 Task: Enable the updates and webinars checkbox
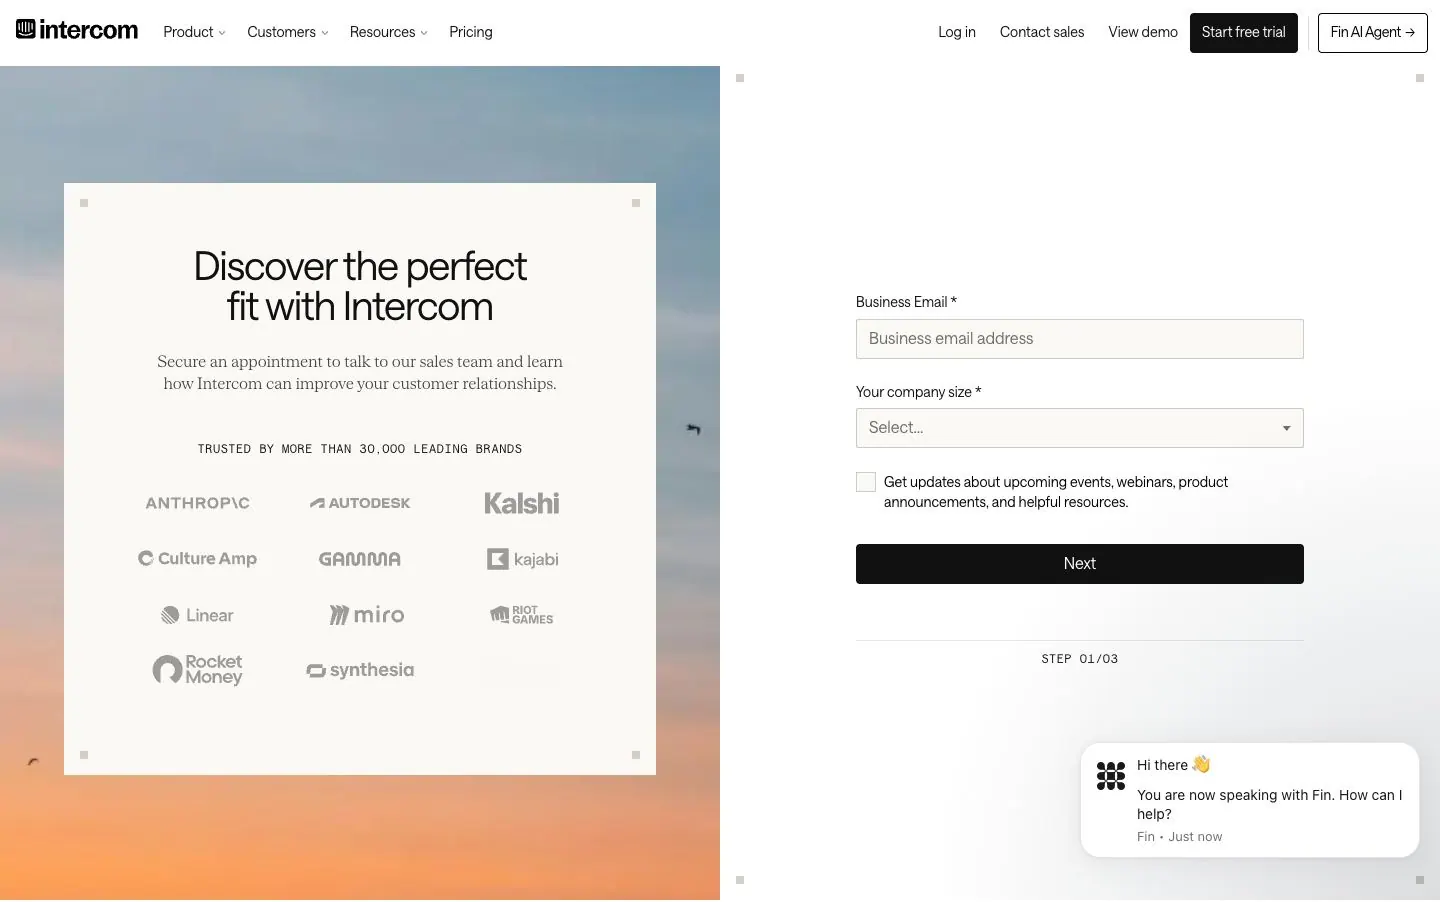point(866,482)
